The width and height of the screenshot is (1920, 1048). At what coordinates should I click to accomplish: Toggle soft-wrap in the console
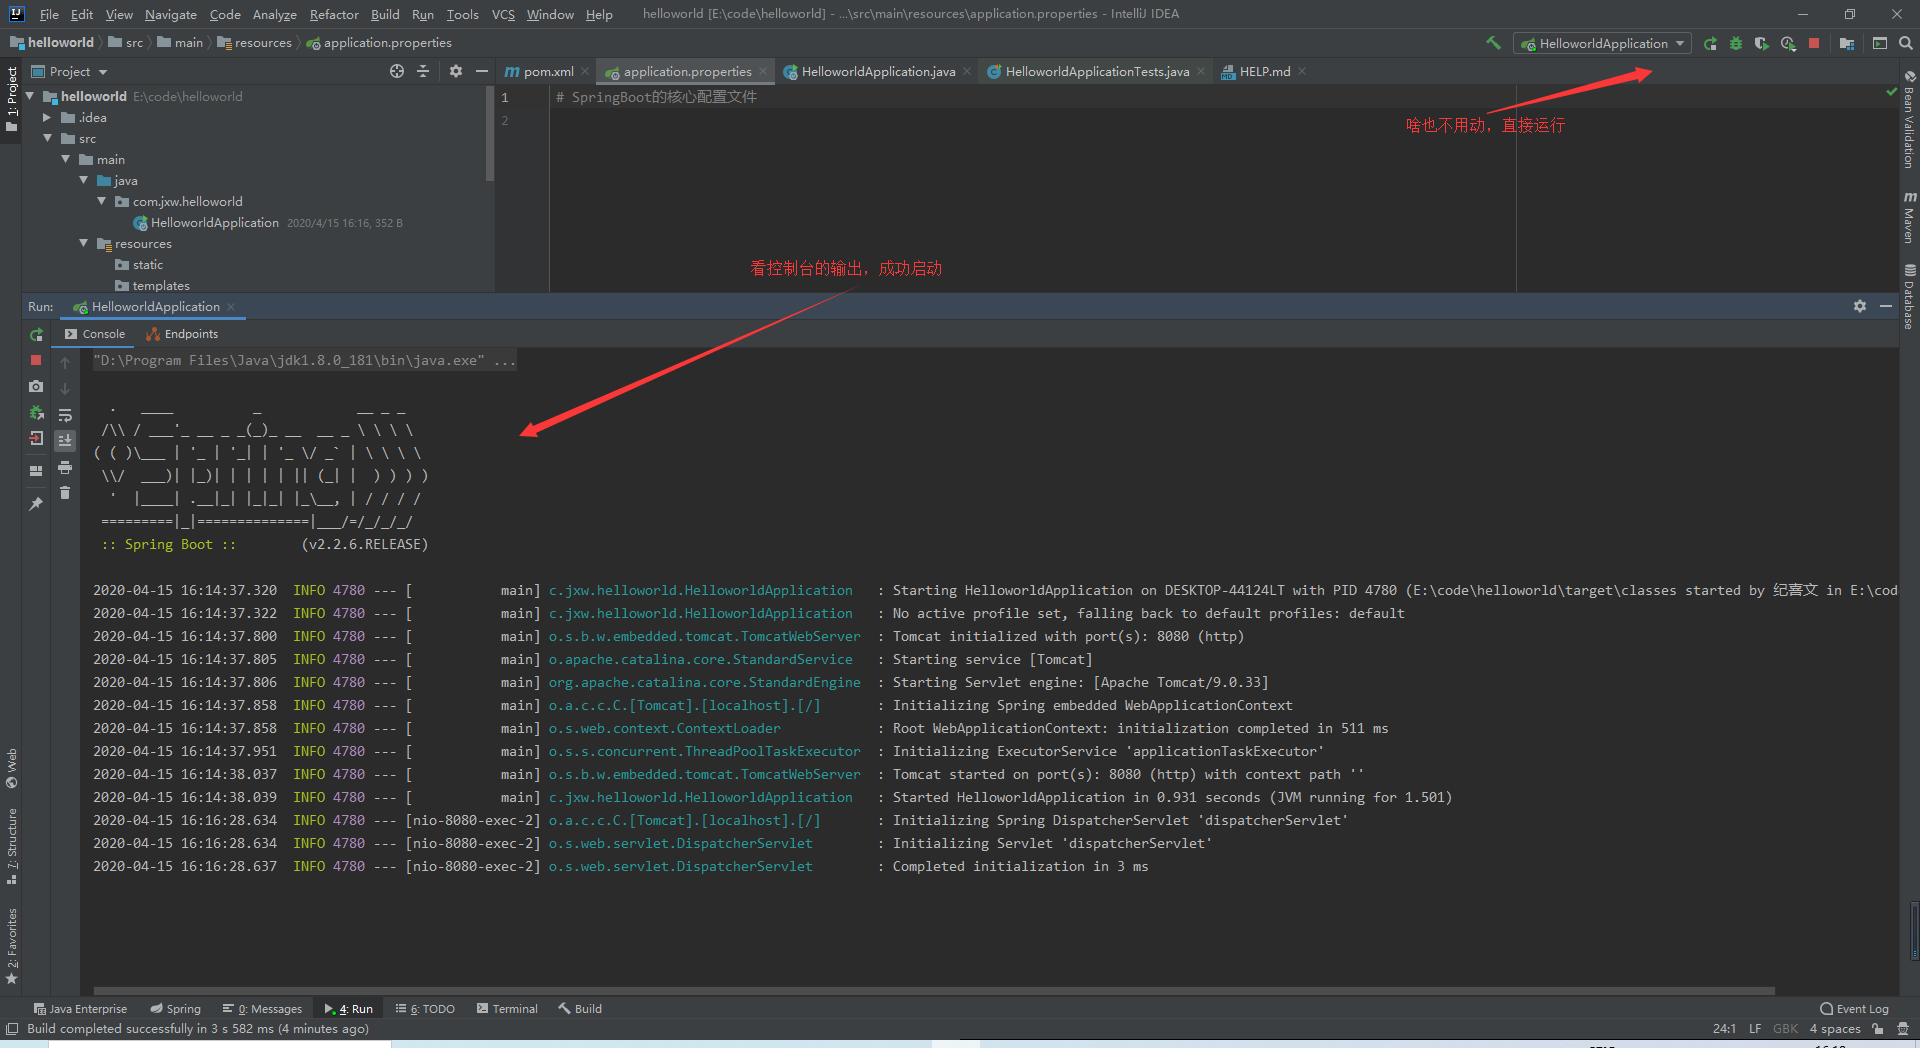(x=65, y=415)
